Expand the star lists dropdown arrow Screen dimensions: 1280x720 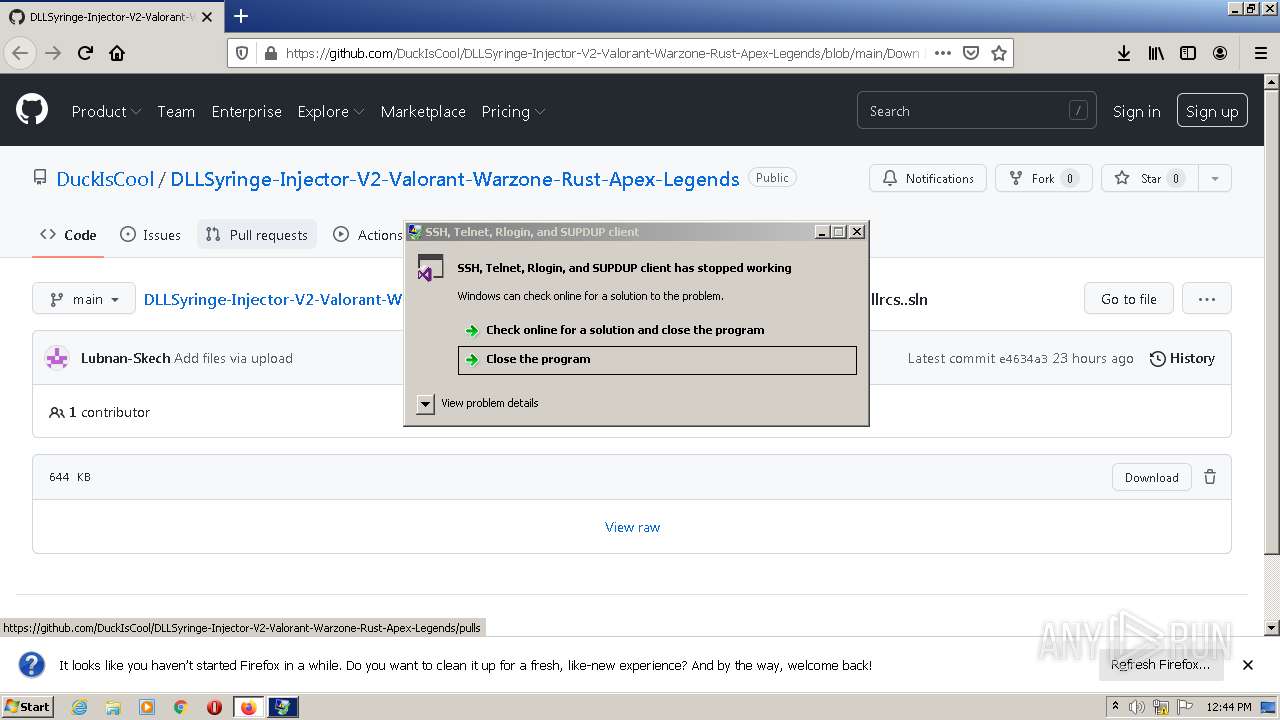1215,178
